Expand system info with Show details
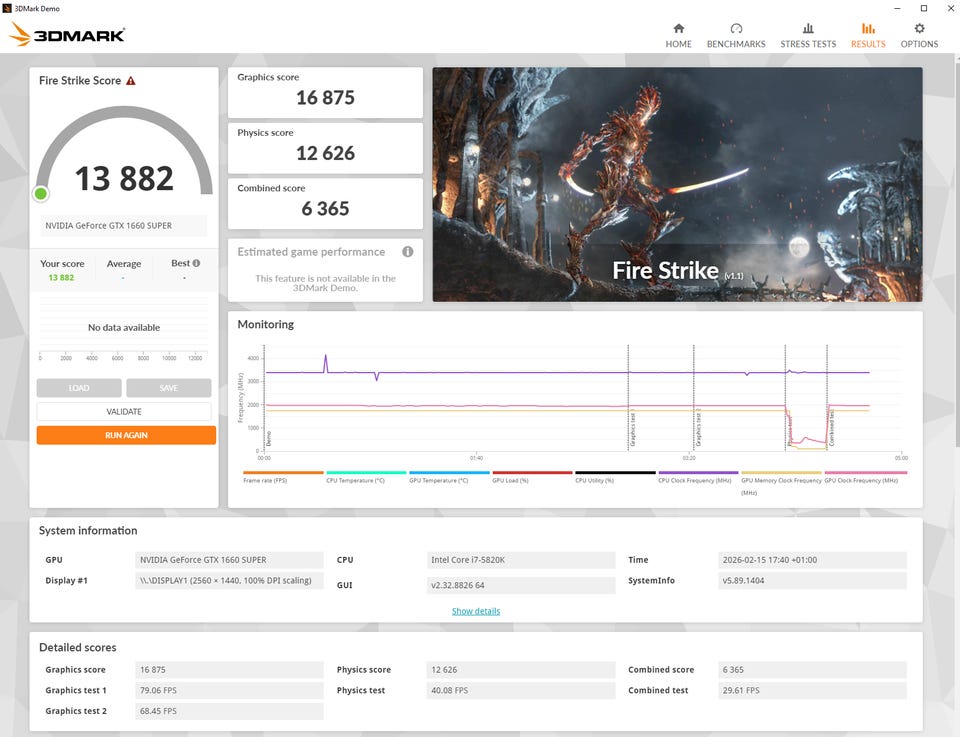Image resolution: width=960 pixels, height=737 pixels. (x=476, y=611)
